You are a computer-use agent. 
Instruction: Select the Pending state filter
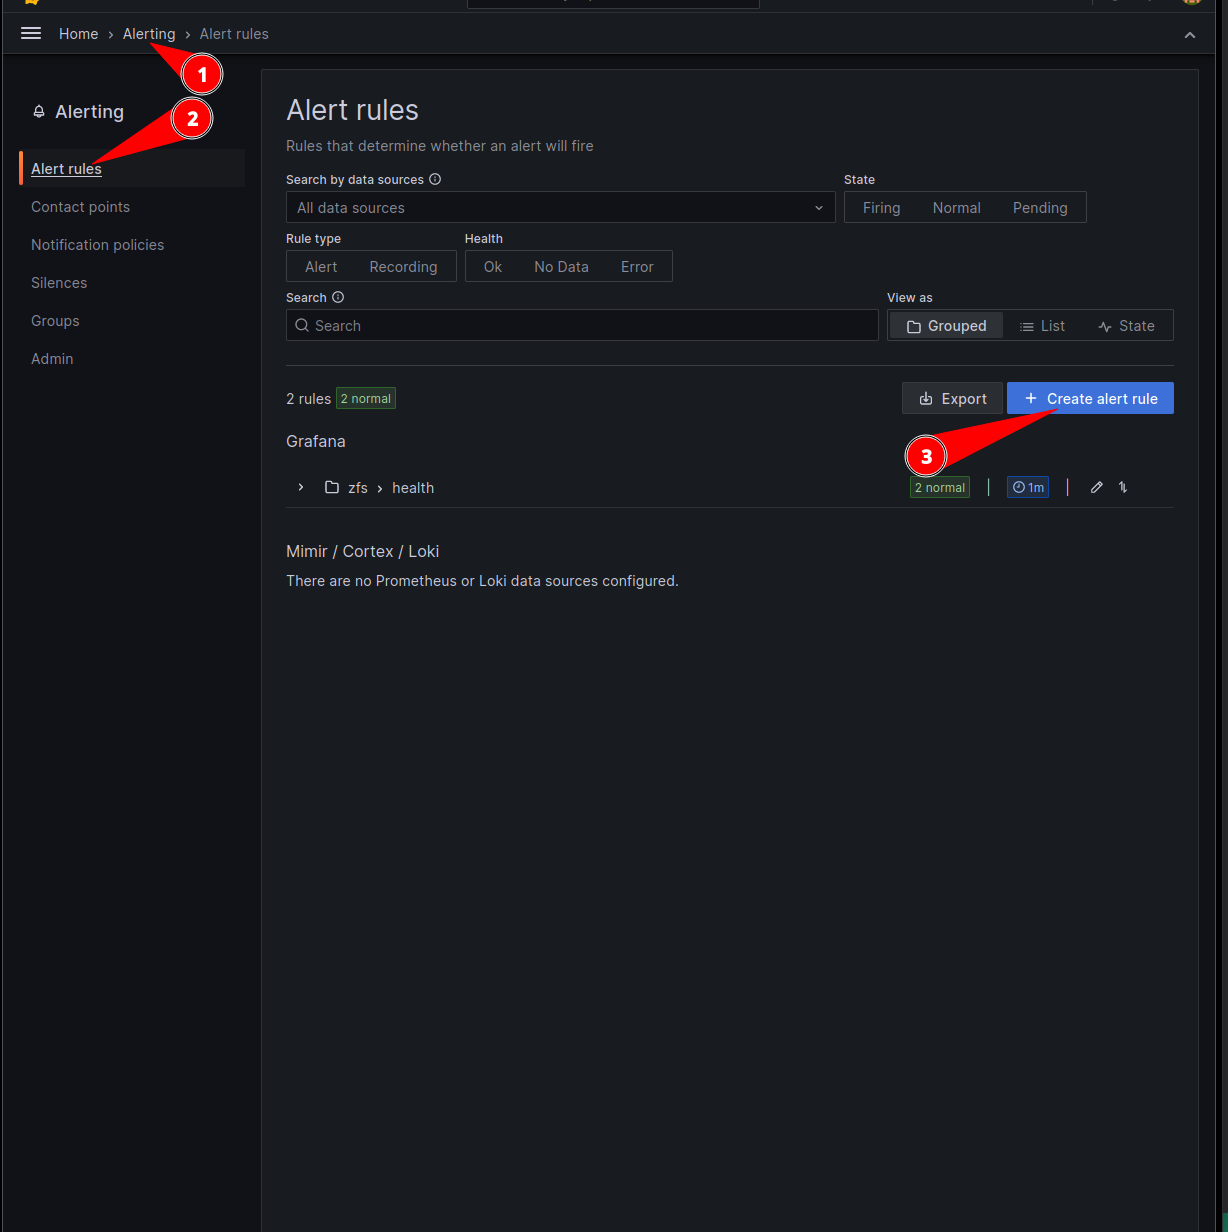pos(1039,208)
